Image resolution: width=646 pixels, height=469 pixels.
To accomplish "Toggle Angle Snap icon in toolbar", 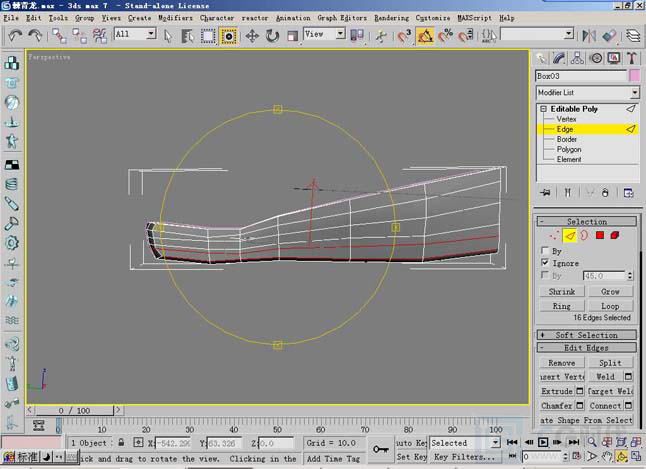I will click(x=425, y=36).
